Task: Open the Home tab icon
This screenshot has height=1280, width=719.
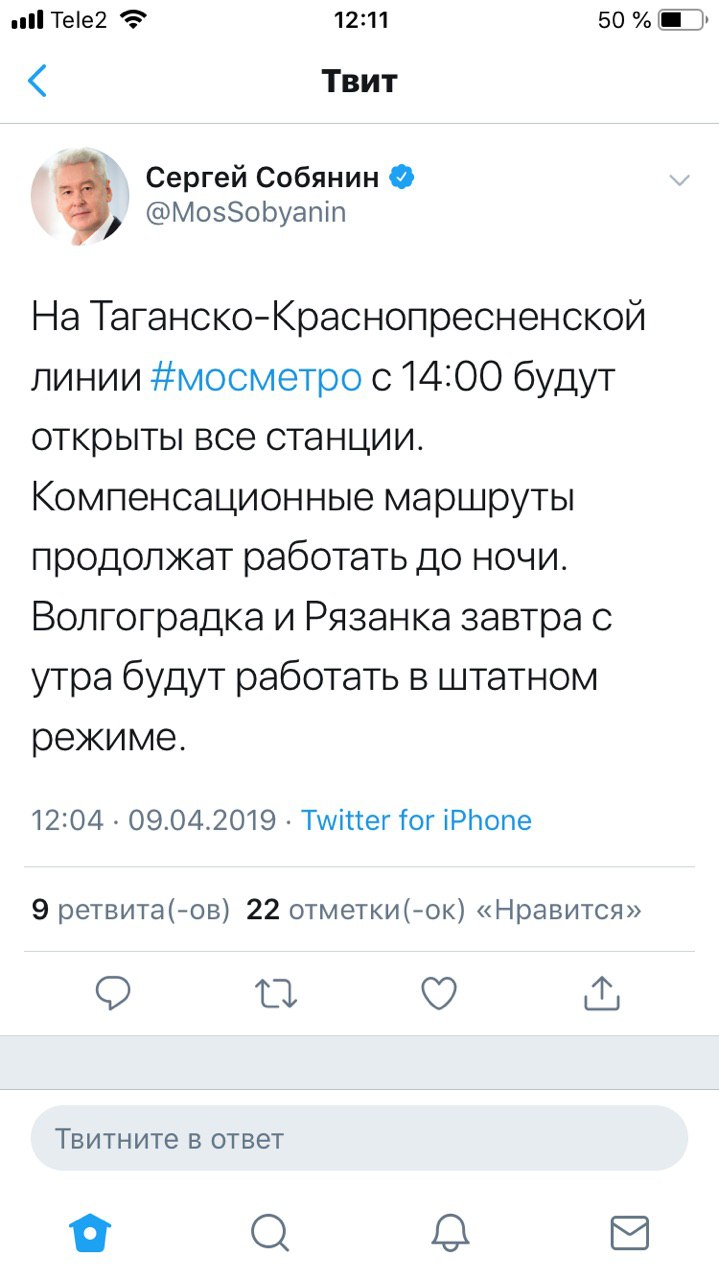Action: point(90,1232)
